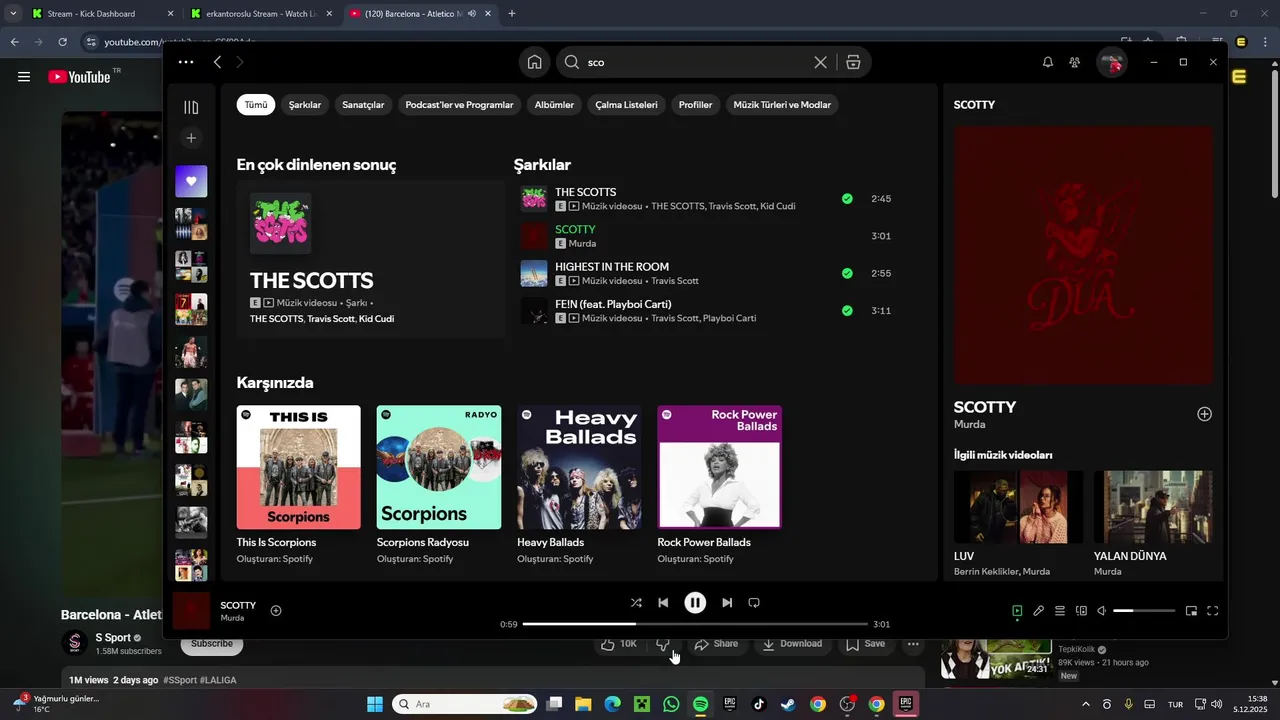Screen dimensions: 1280x720
Task: Open TikTok from the taskbar
Action: (759, 704)
